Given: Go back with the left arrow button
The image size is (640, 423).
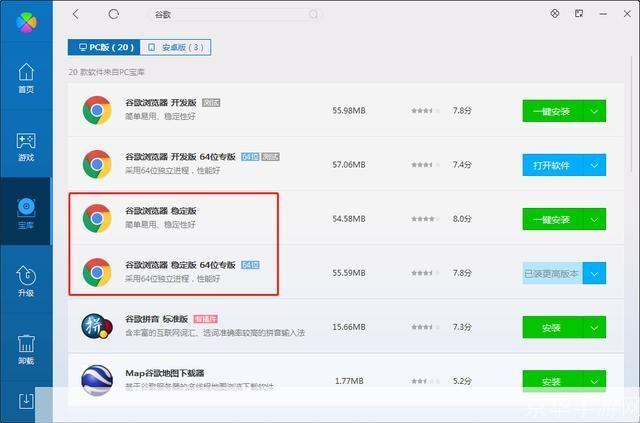Looking at the screenshot, I should point(76,14).
